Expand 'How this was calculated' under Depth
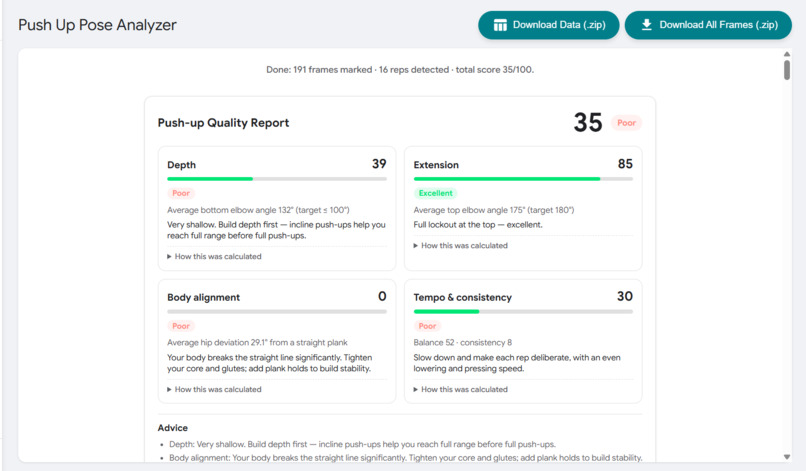 pyautogui.click(x=214, y=256)
